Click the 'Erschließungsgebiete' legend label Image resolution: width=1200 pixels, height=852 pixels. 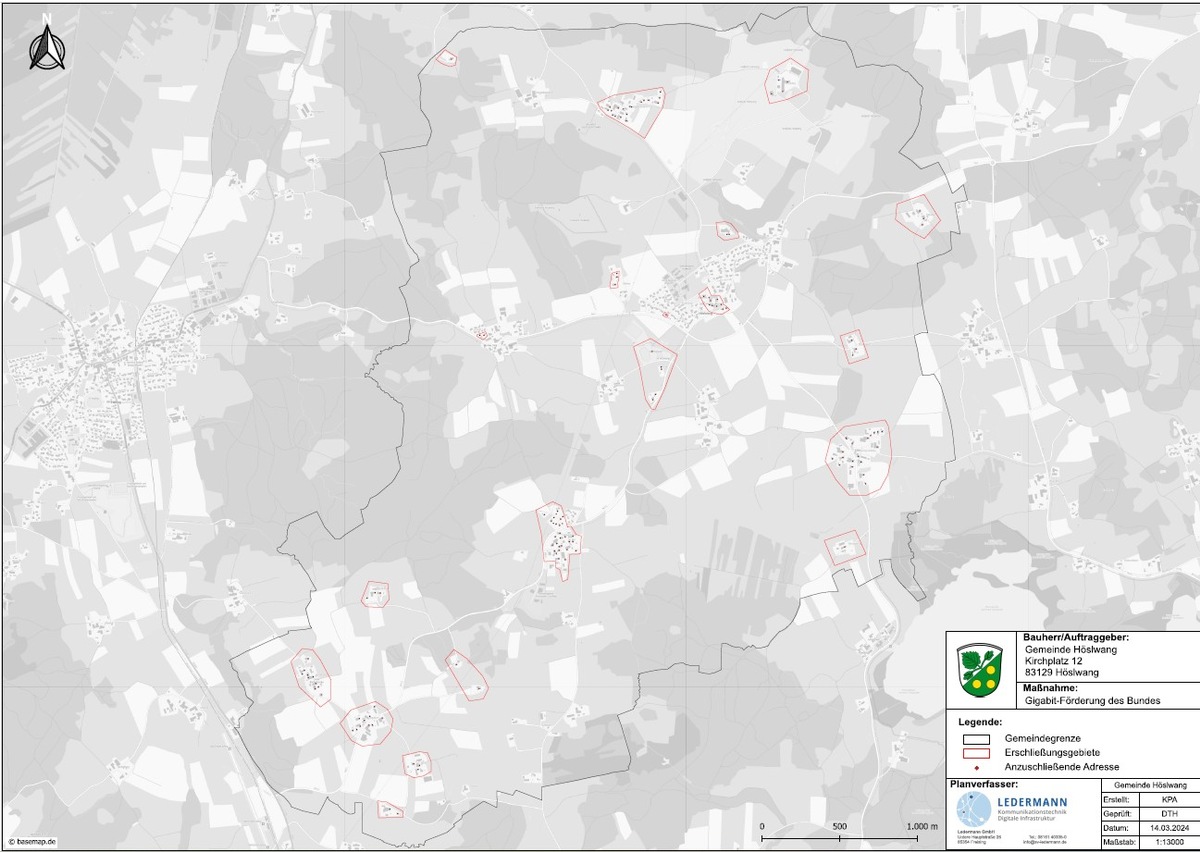(x=1052, y=752)
